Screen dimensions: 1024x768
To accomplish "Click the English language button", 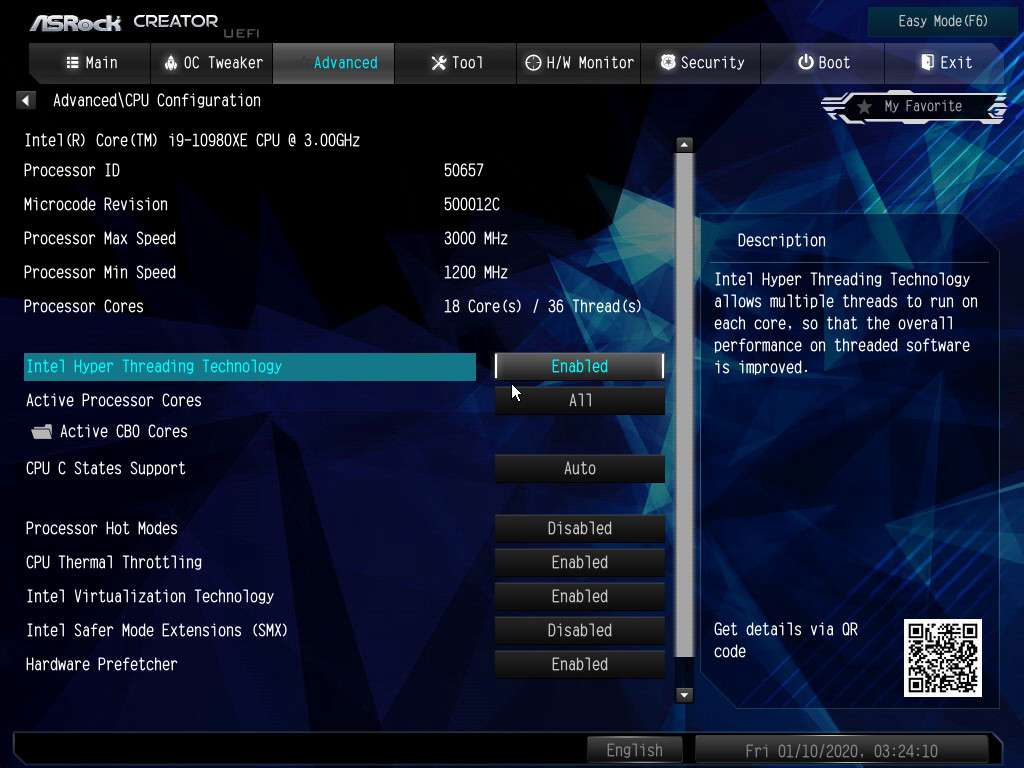I will point(634,750).
